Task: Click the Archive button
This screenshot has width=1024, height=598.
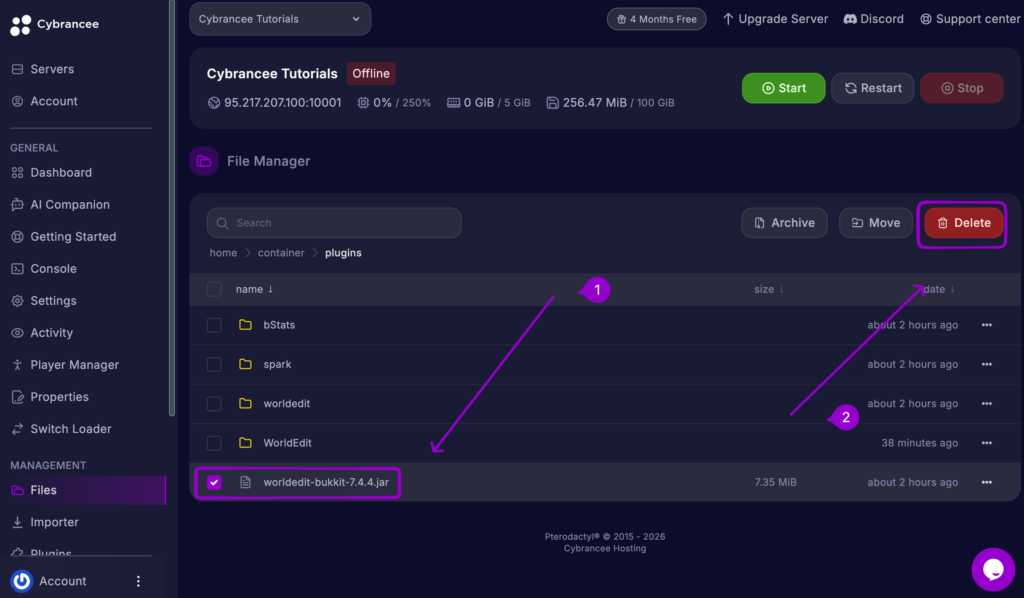Action: point(784,223)
